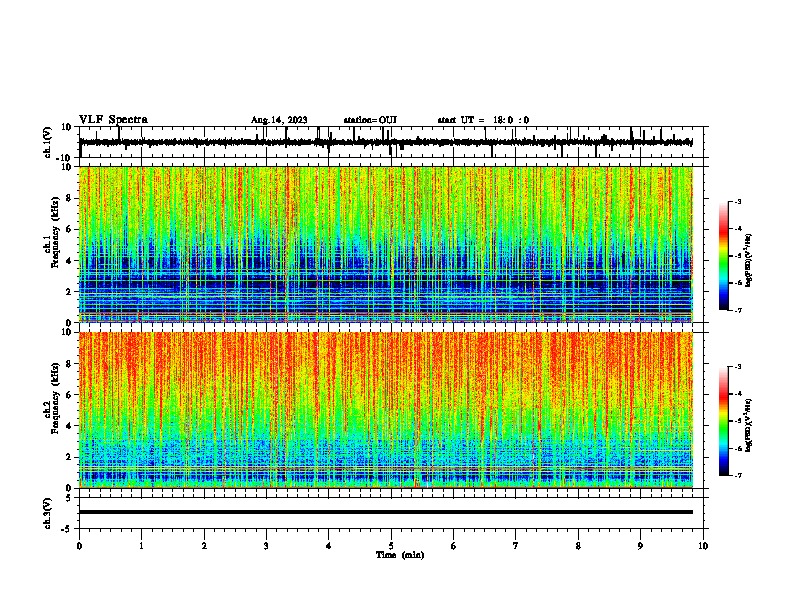Click time axis tick label "5"
792x612 pixels.
coord(391,546)
